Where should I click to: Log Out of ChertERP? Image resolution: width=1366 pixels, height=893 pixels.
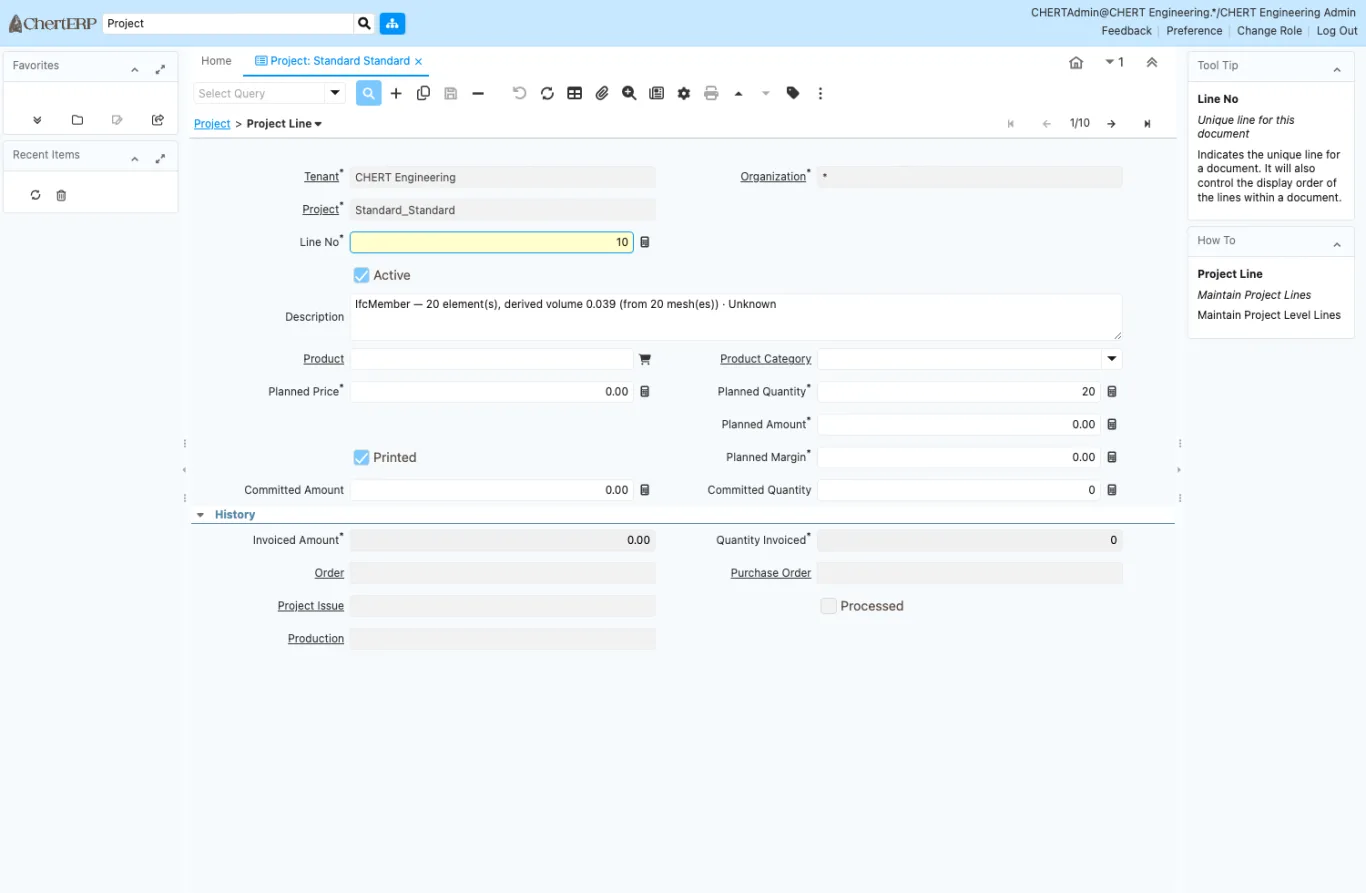click(x=1337, y=31)
